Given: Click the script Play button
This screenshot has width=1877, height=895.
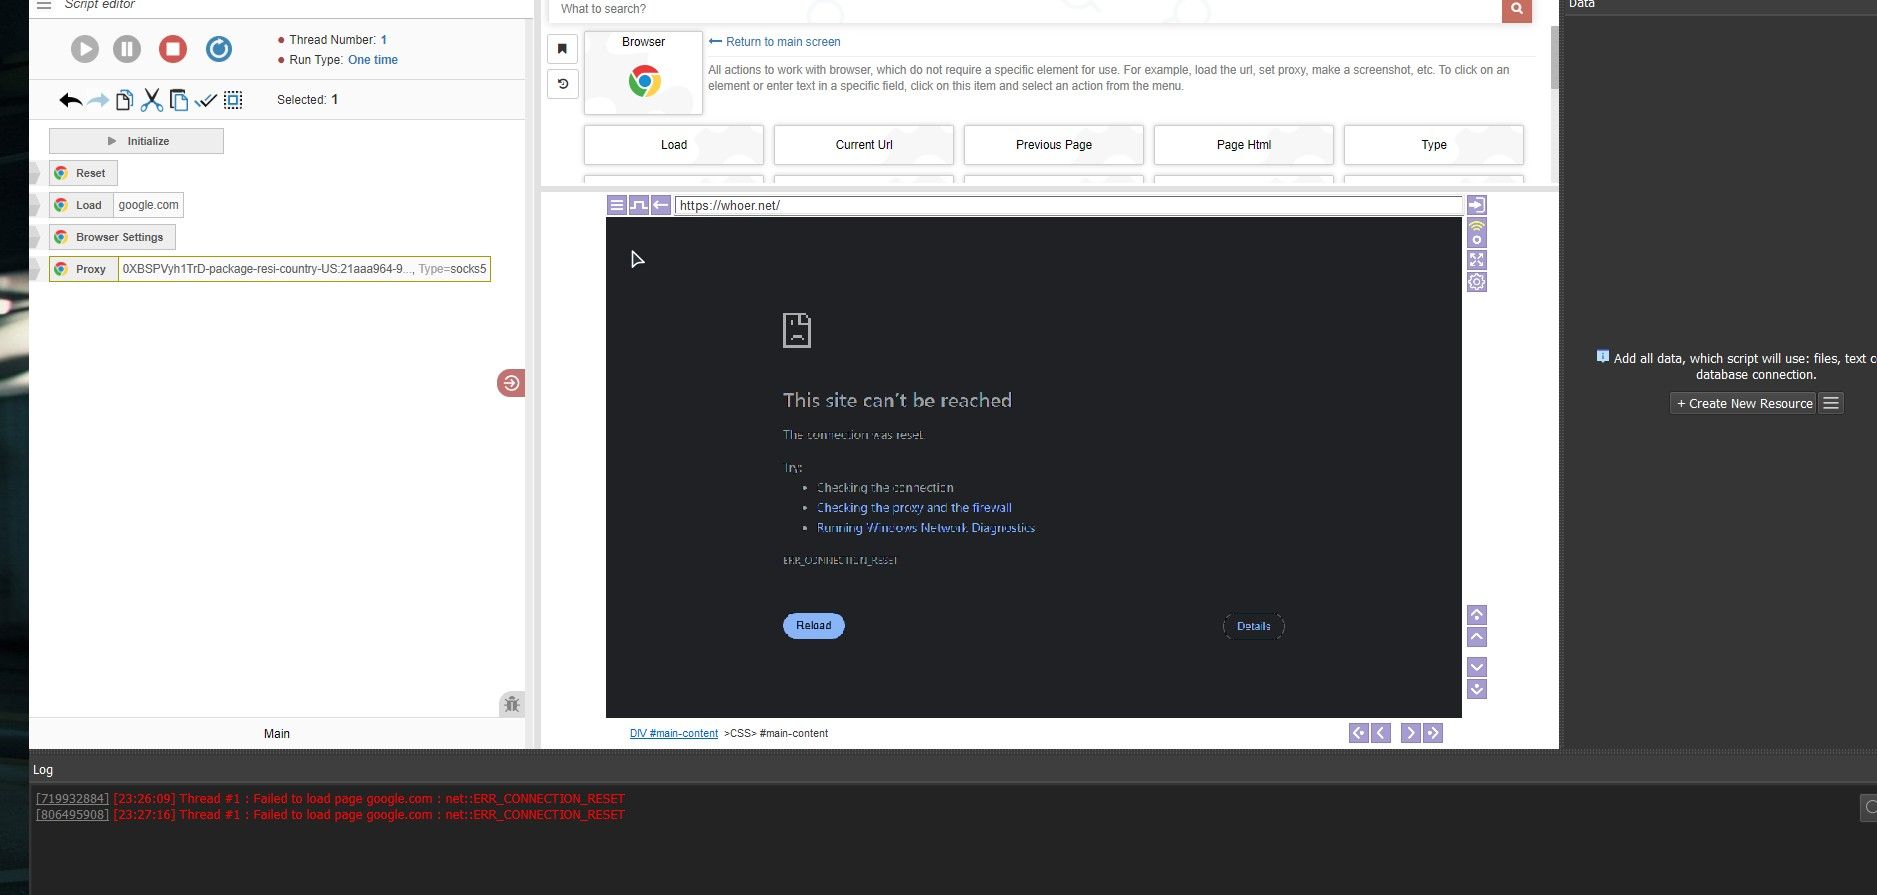Looking at the screenshot, I should pyautogui.click(x=85, y=49).
